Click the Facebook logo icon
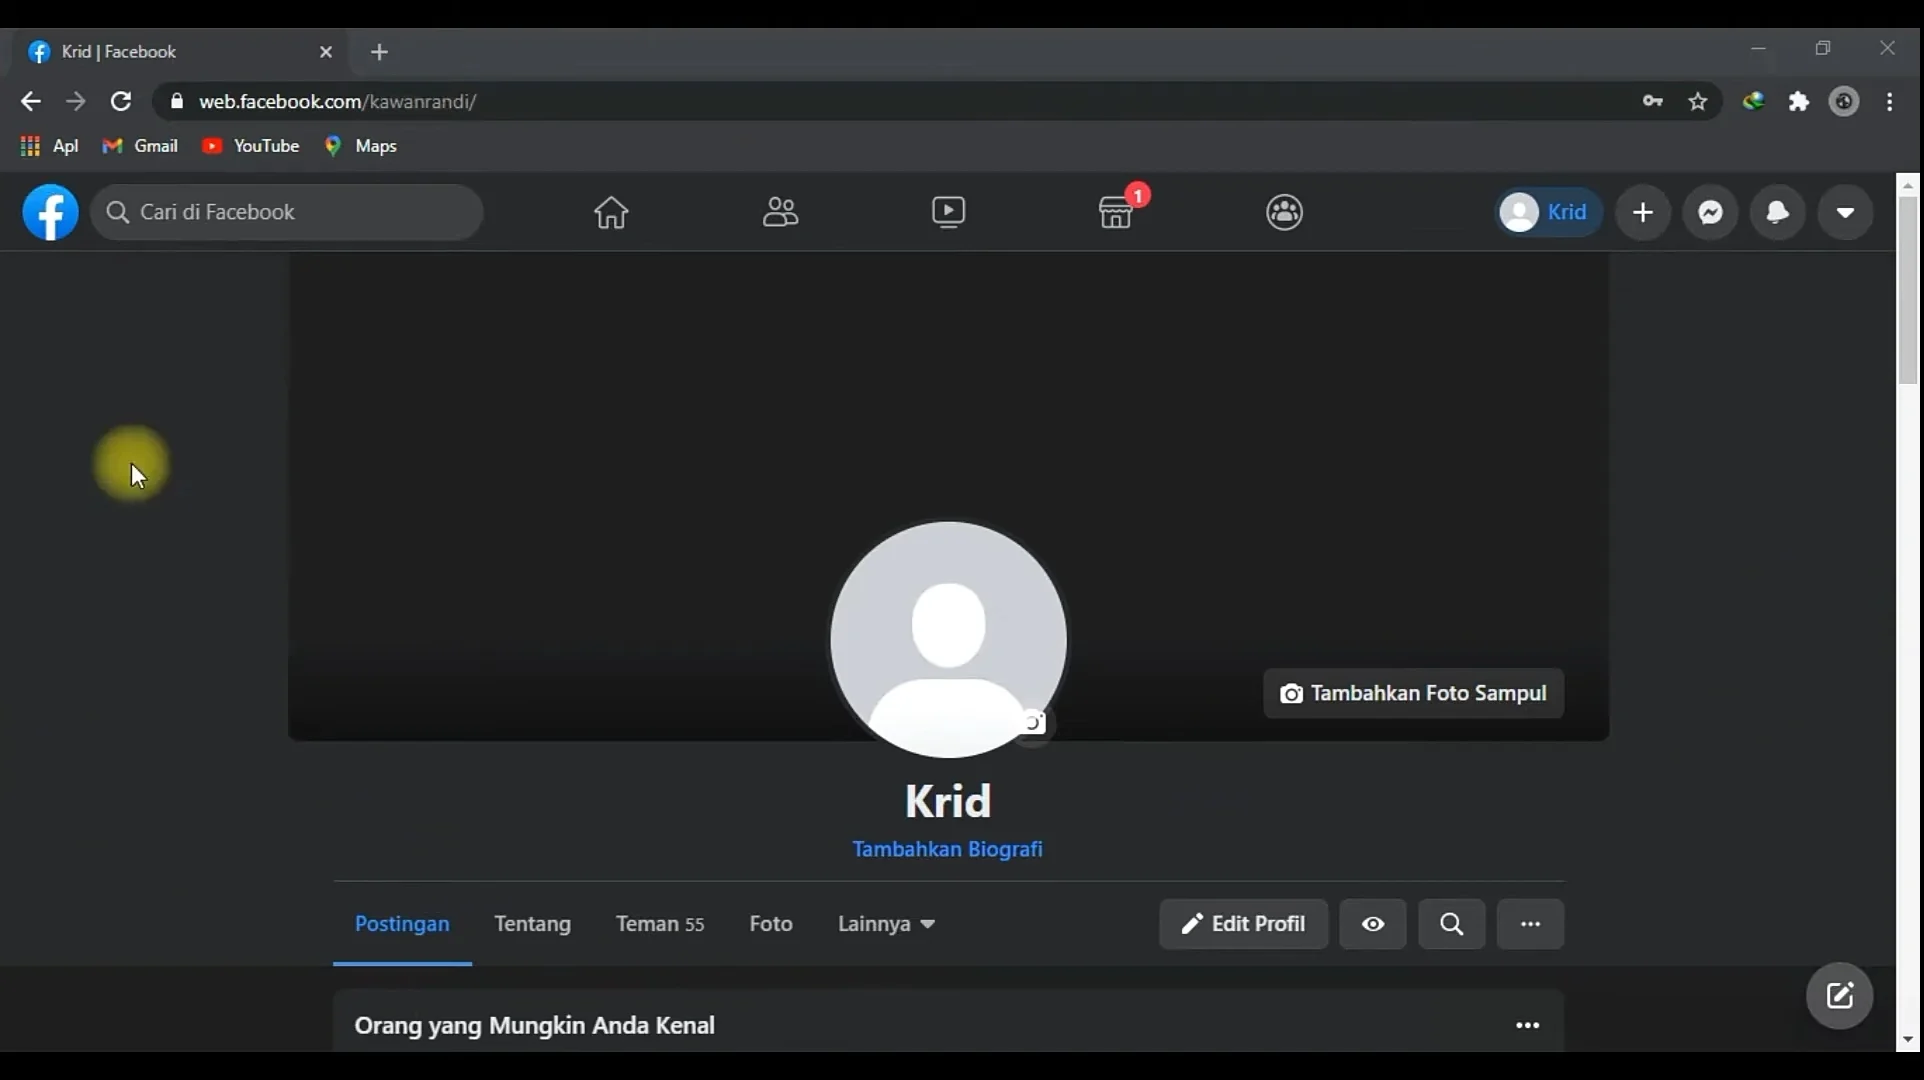The image size is (1924, 1080). click(50, 212)
